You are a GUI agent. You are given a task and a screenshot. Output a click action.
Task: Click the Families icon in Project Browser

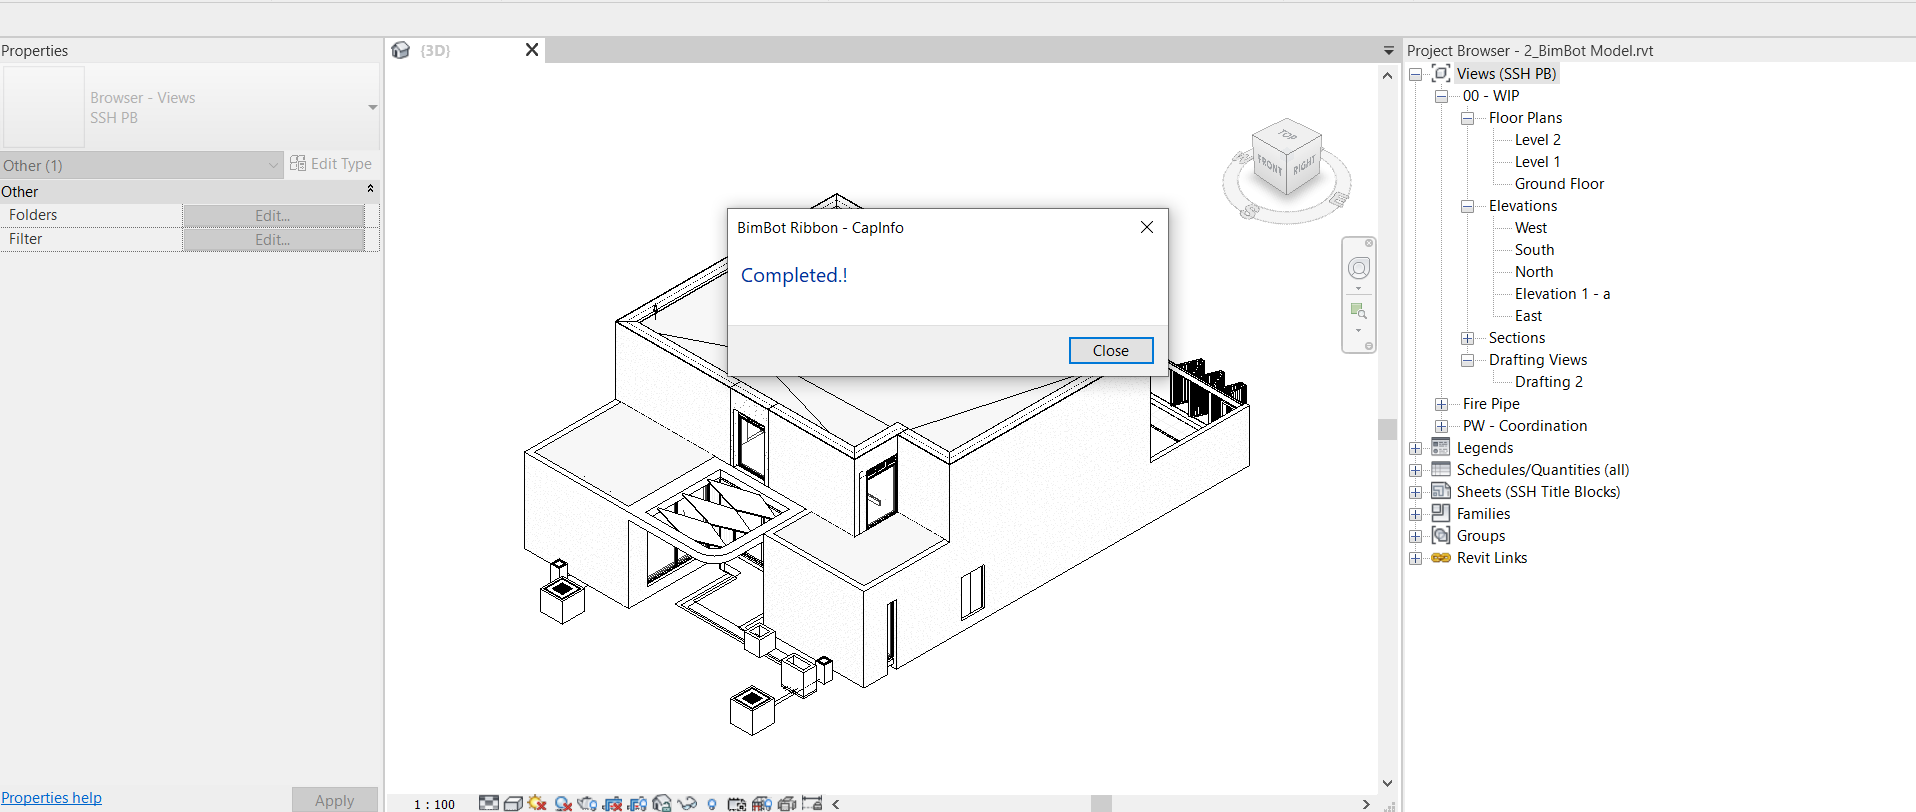coord(1441,513)
